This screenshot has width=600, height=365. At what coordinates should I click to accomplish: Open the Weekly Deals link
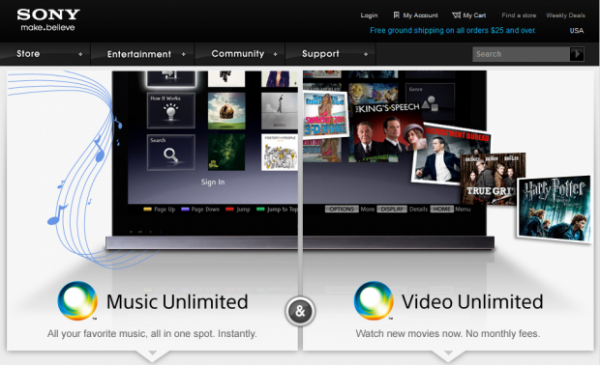[x=566, y=15]
